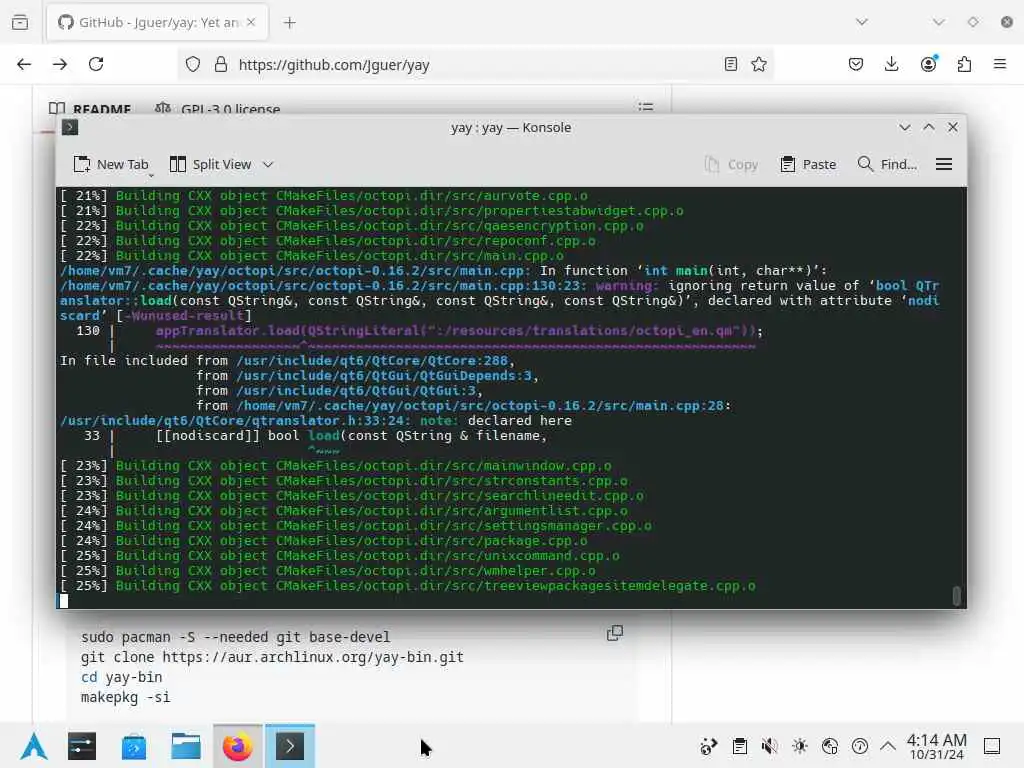Toggle reader view in address bar
1024x768 pixels.
[x=731, y=64]
